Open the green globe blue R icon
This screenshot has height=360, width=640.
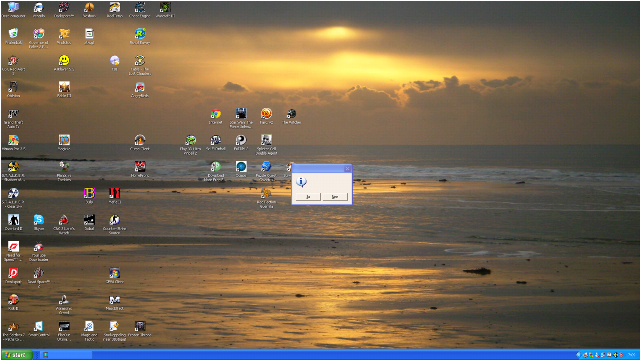(x=140, y=33)
